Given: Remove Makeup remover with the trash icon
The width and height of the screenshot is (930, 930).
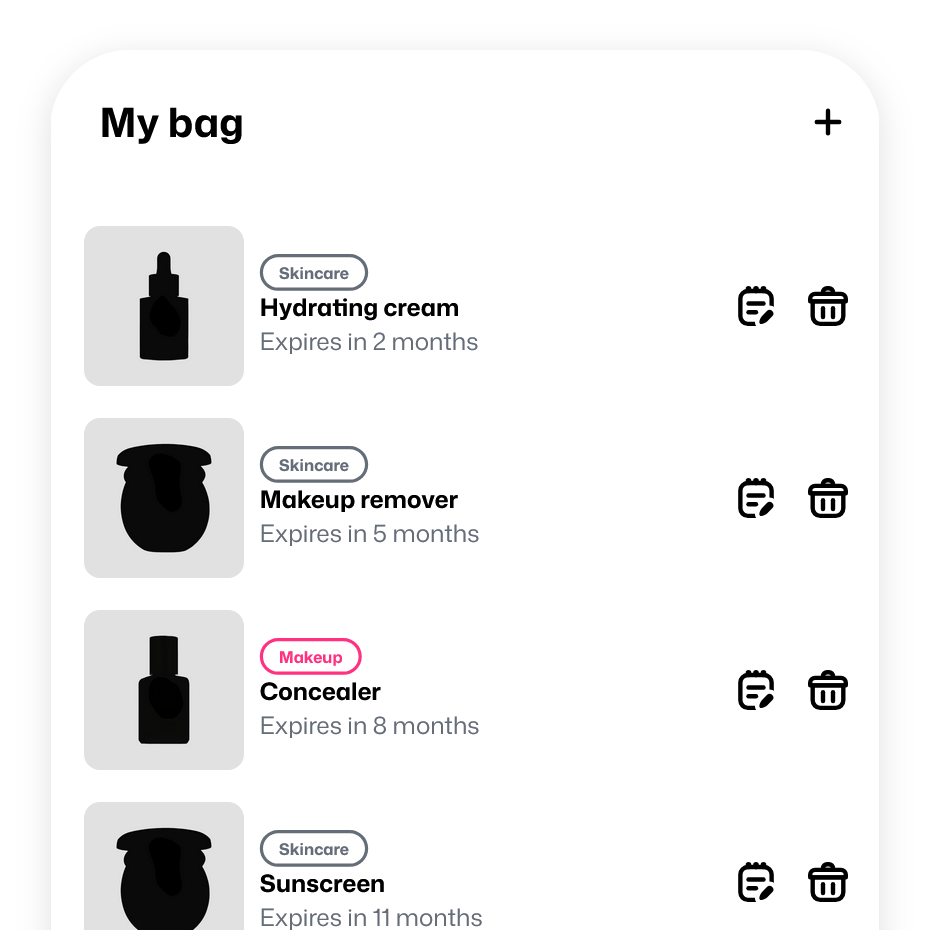Looking at the screenshot, I should (827, 498).
